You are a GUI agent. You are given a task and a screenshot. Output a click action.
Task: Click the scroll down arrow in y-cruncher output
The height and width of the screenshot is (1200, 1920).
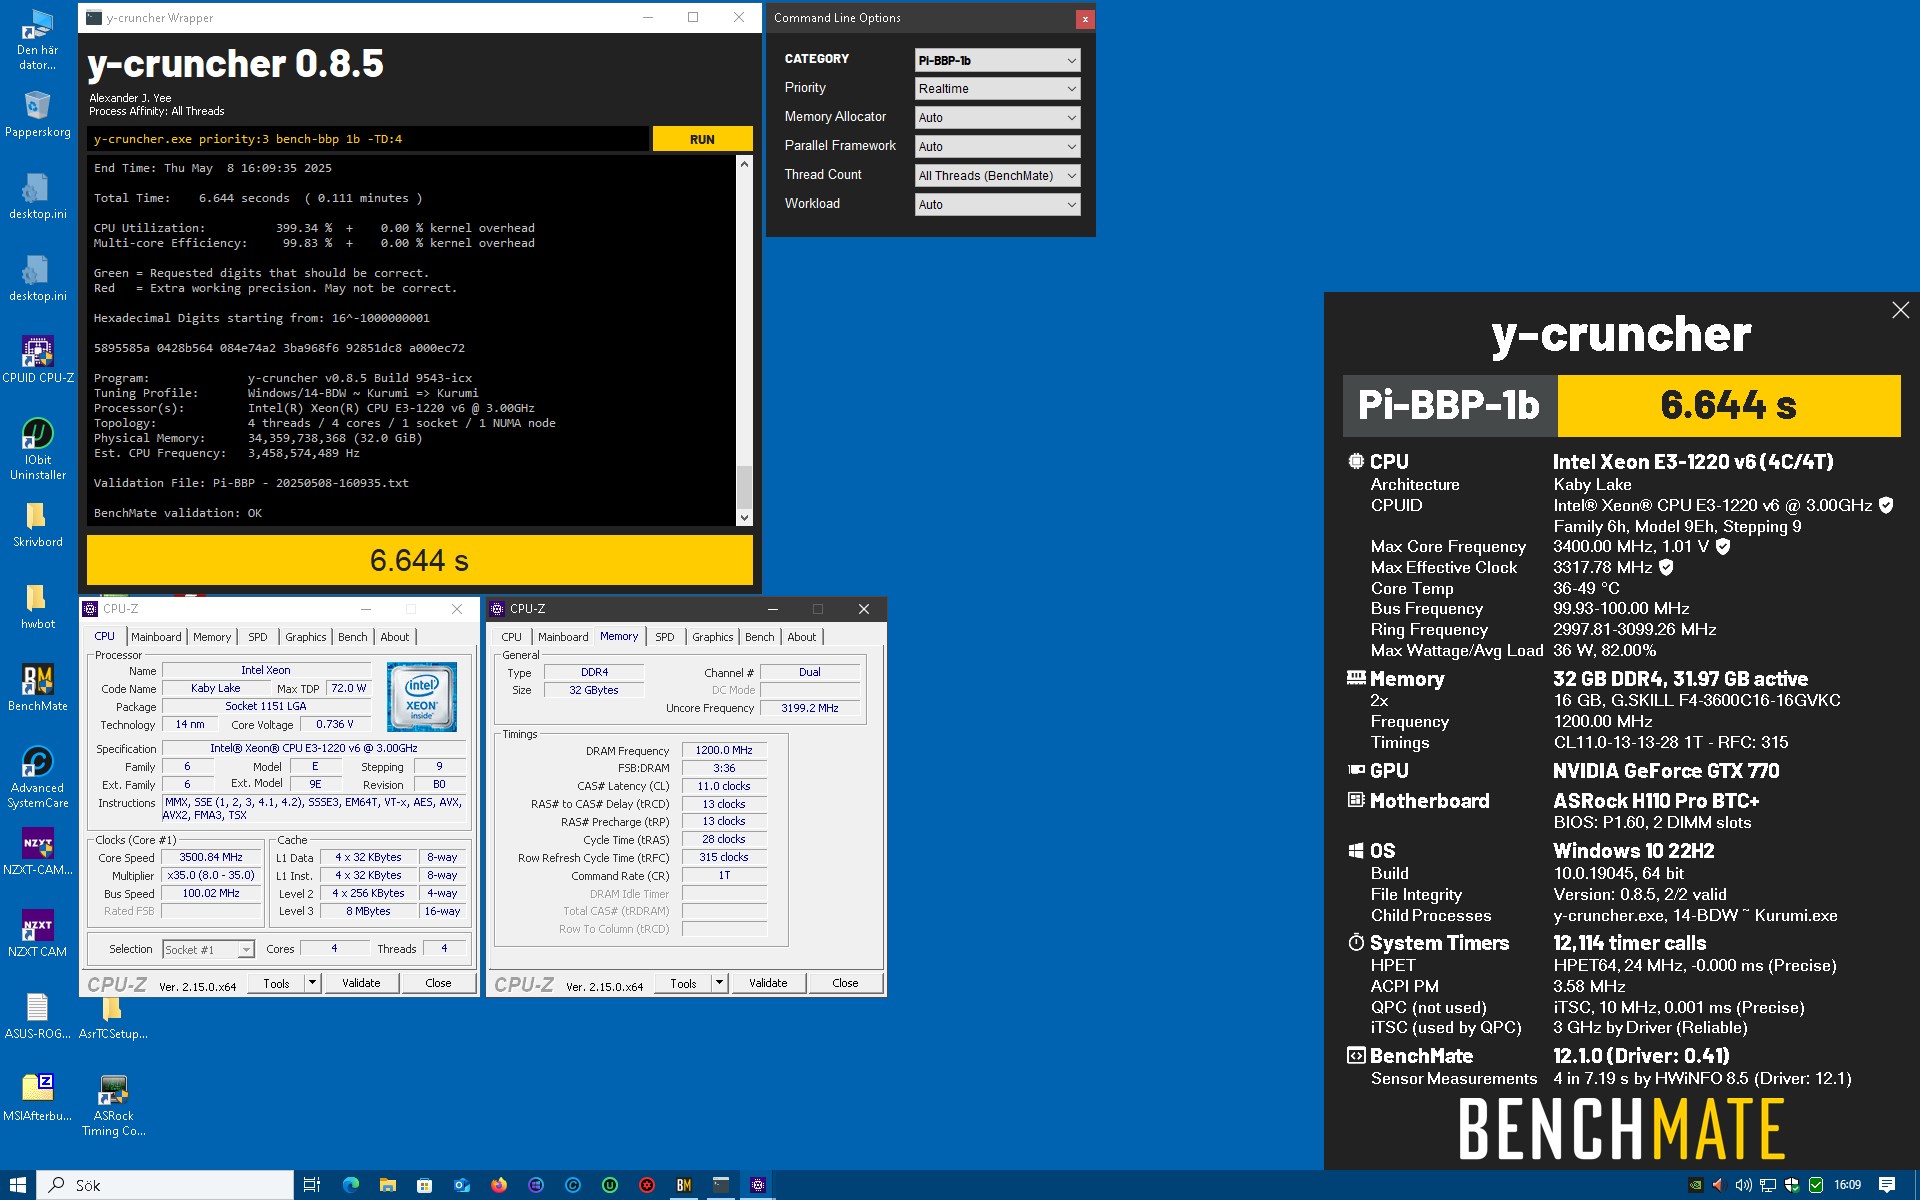744,518
